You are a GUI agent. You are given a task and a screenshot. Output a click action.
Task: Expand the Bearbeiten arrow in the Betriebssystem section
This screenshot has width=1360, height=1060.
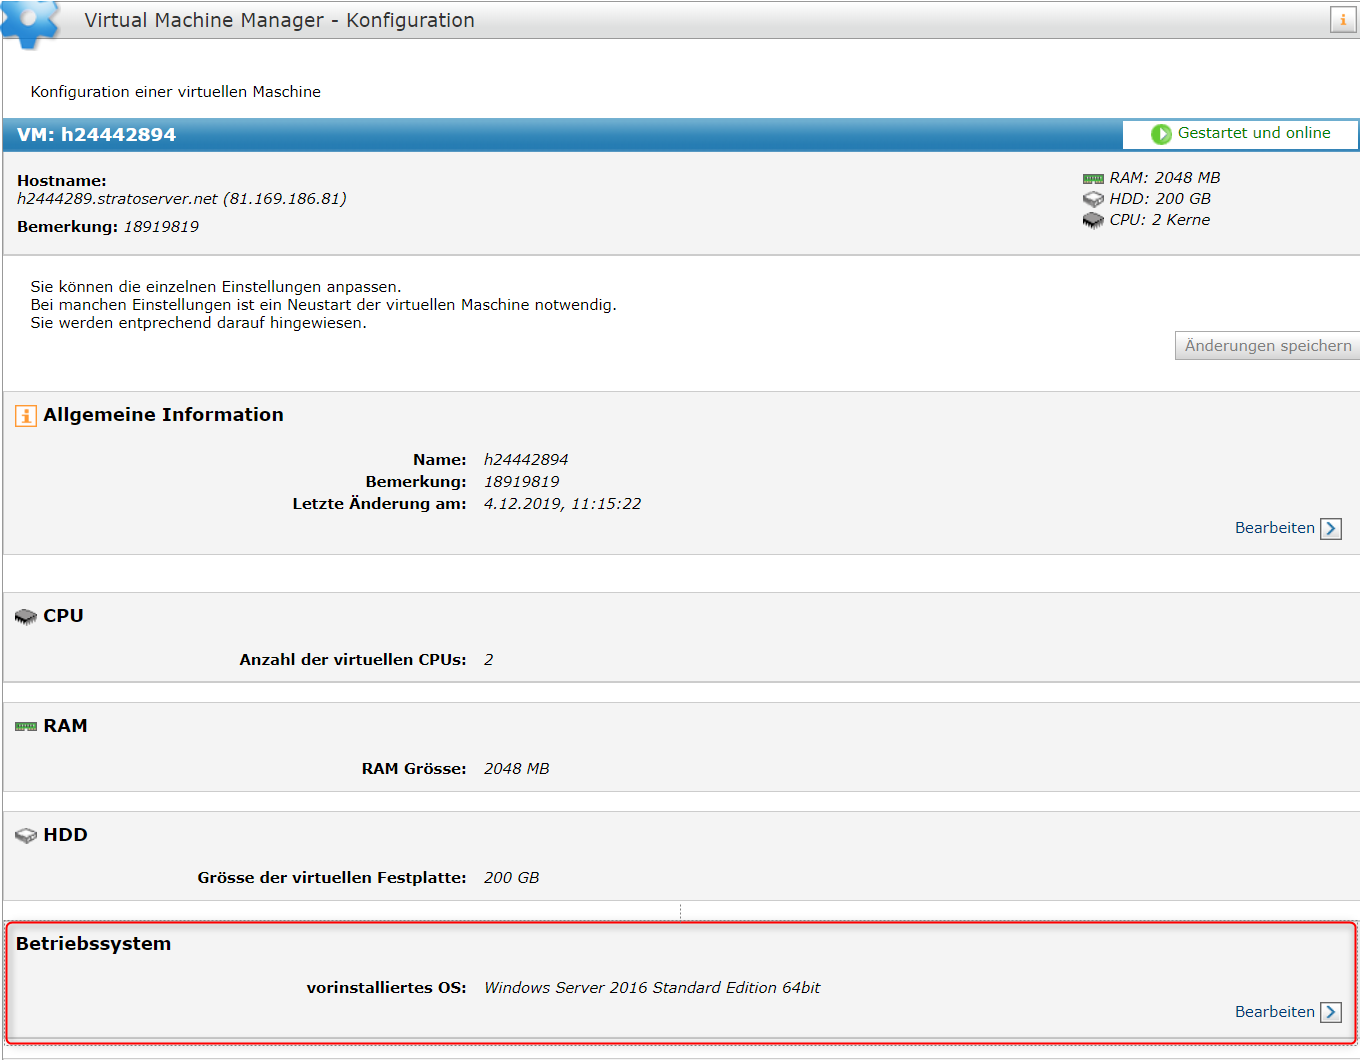[1331, 1012]
